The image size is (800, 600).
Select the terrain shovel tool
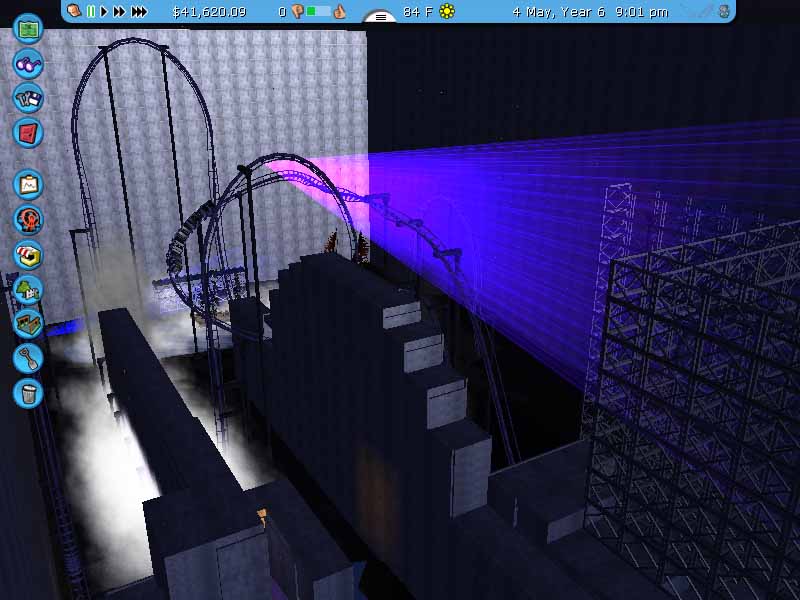[28, 359]
